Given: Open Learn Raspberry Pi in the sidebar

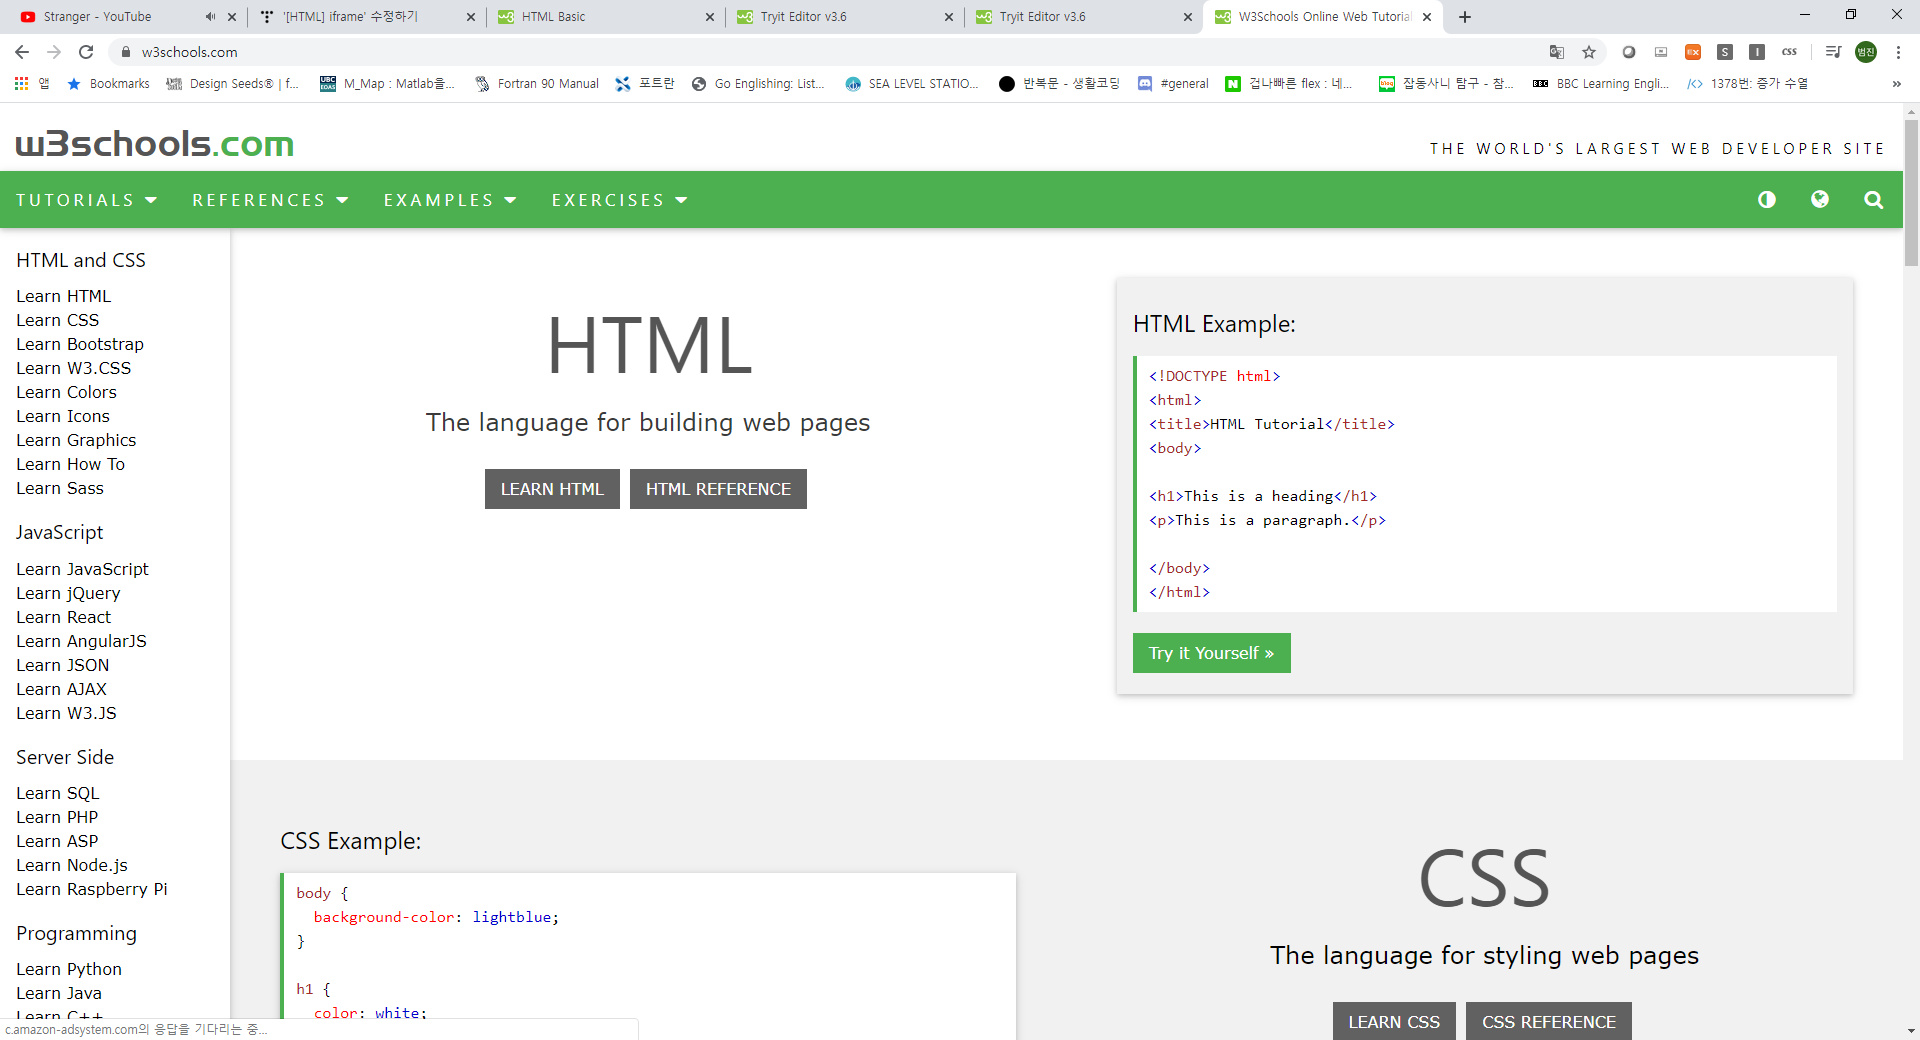Looking at the screenshot, I should coord(92,889).
